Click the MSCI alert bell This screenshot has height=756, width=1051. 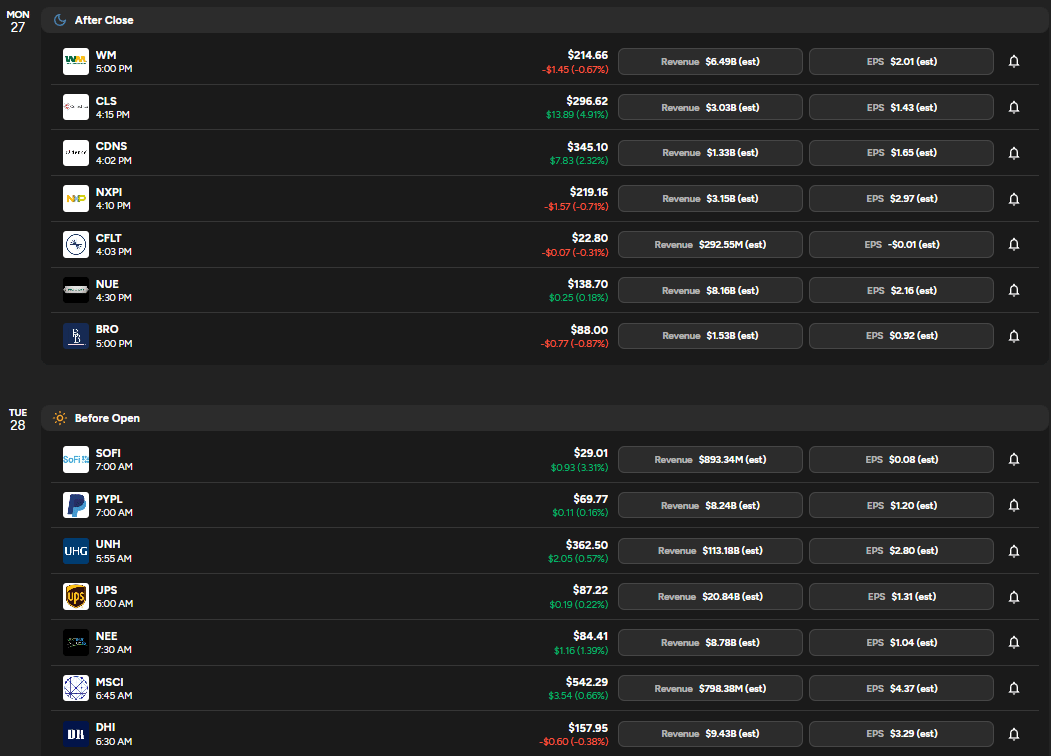point(1013,688)
